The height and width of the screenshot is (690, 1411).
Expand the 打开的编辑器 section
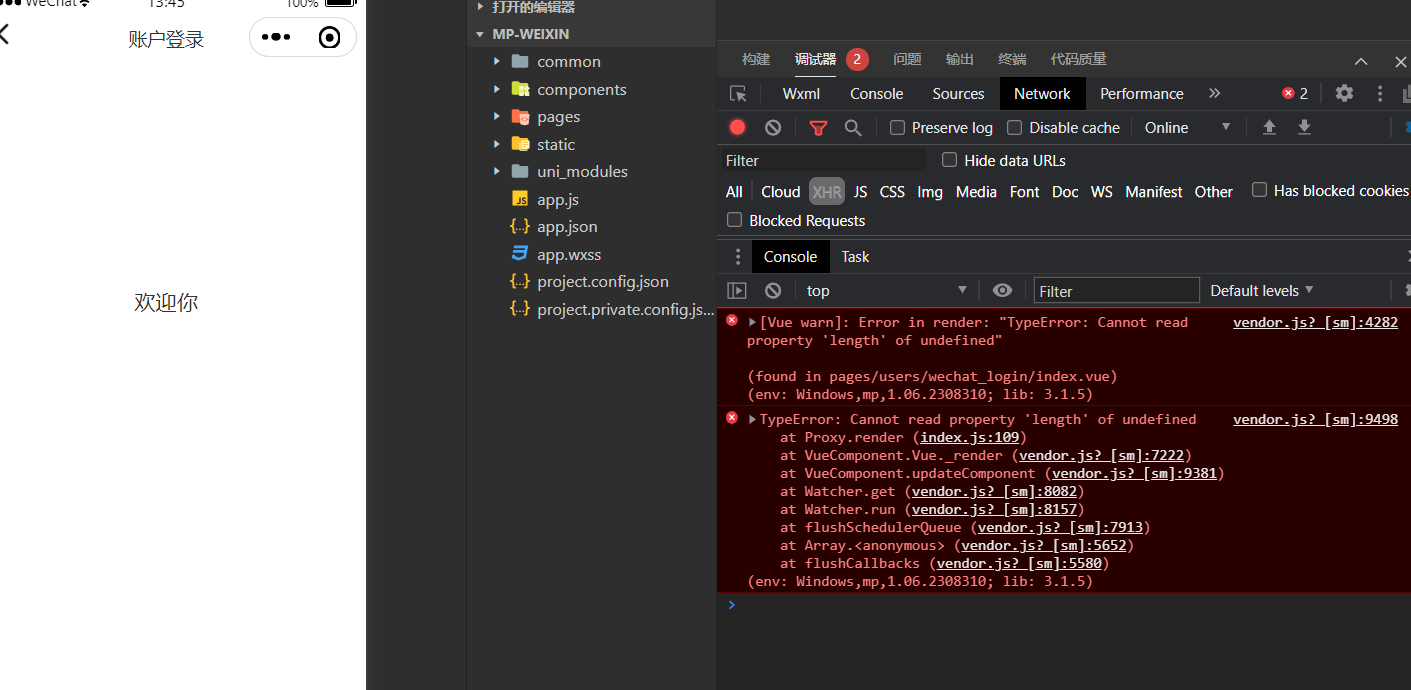(480, 7)
